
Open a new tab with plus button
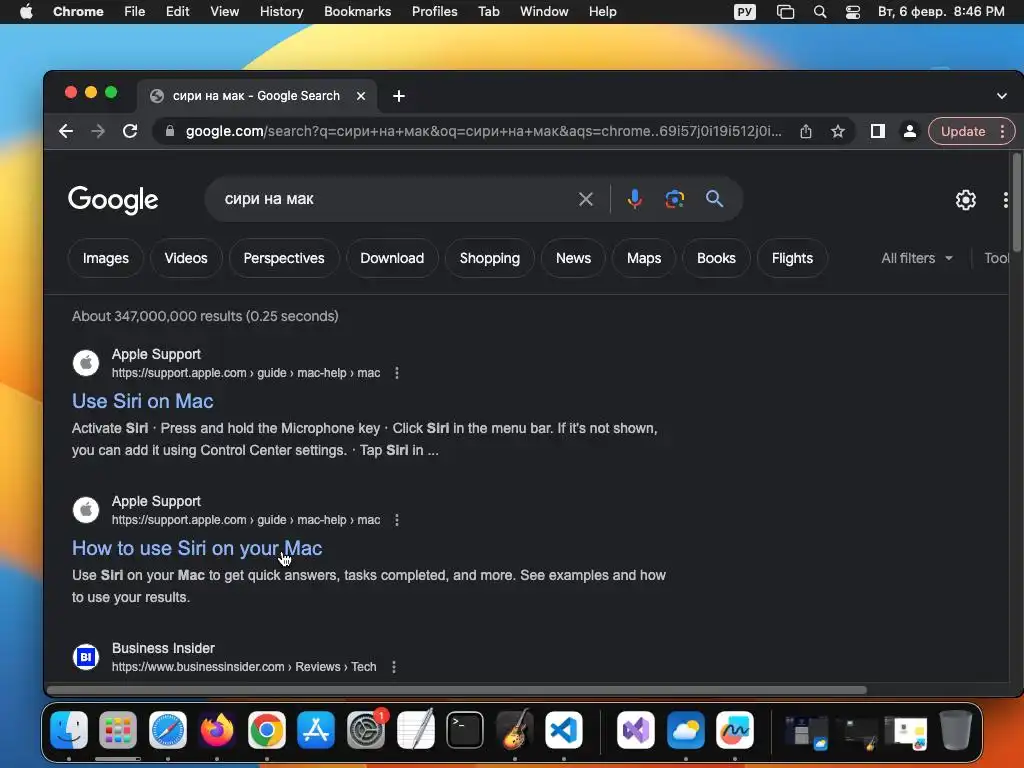(x=399, y=96)
